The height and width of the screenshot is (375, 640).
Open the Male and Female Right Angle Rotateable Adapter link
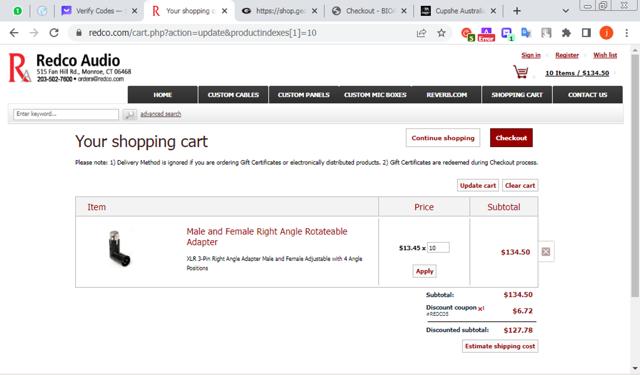click(x=267, y=237)
